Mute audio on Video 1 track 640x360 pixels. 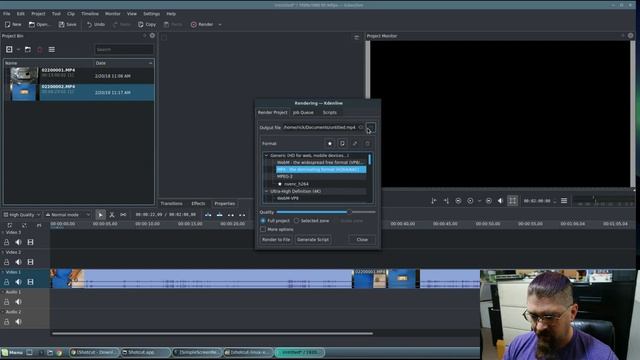tap(18, 282)
